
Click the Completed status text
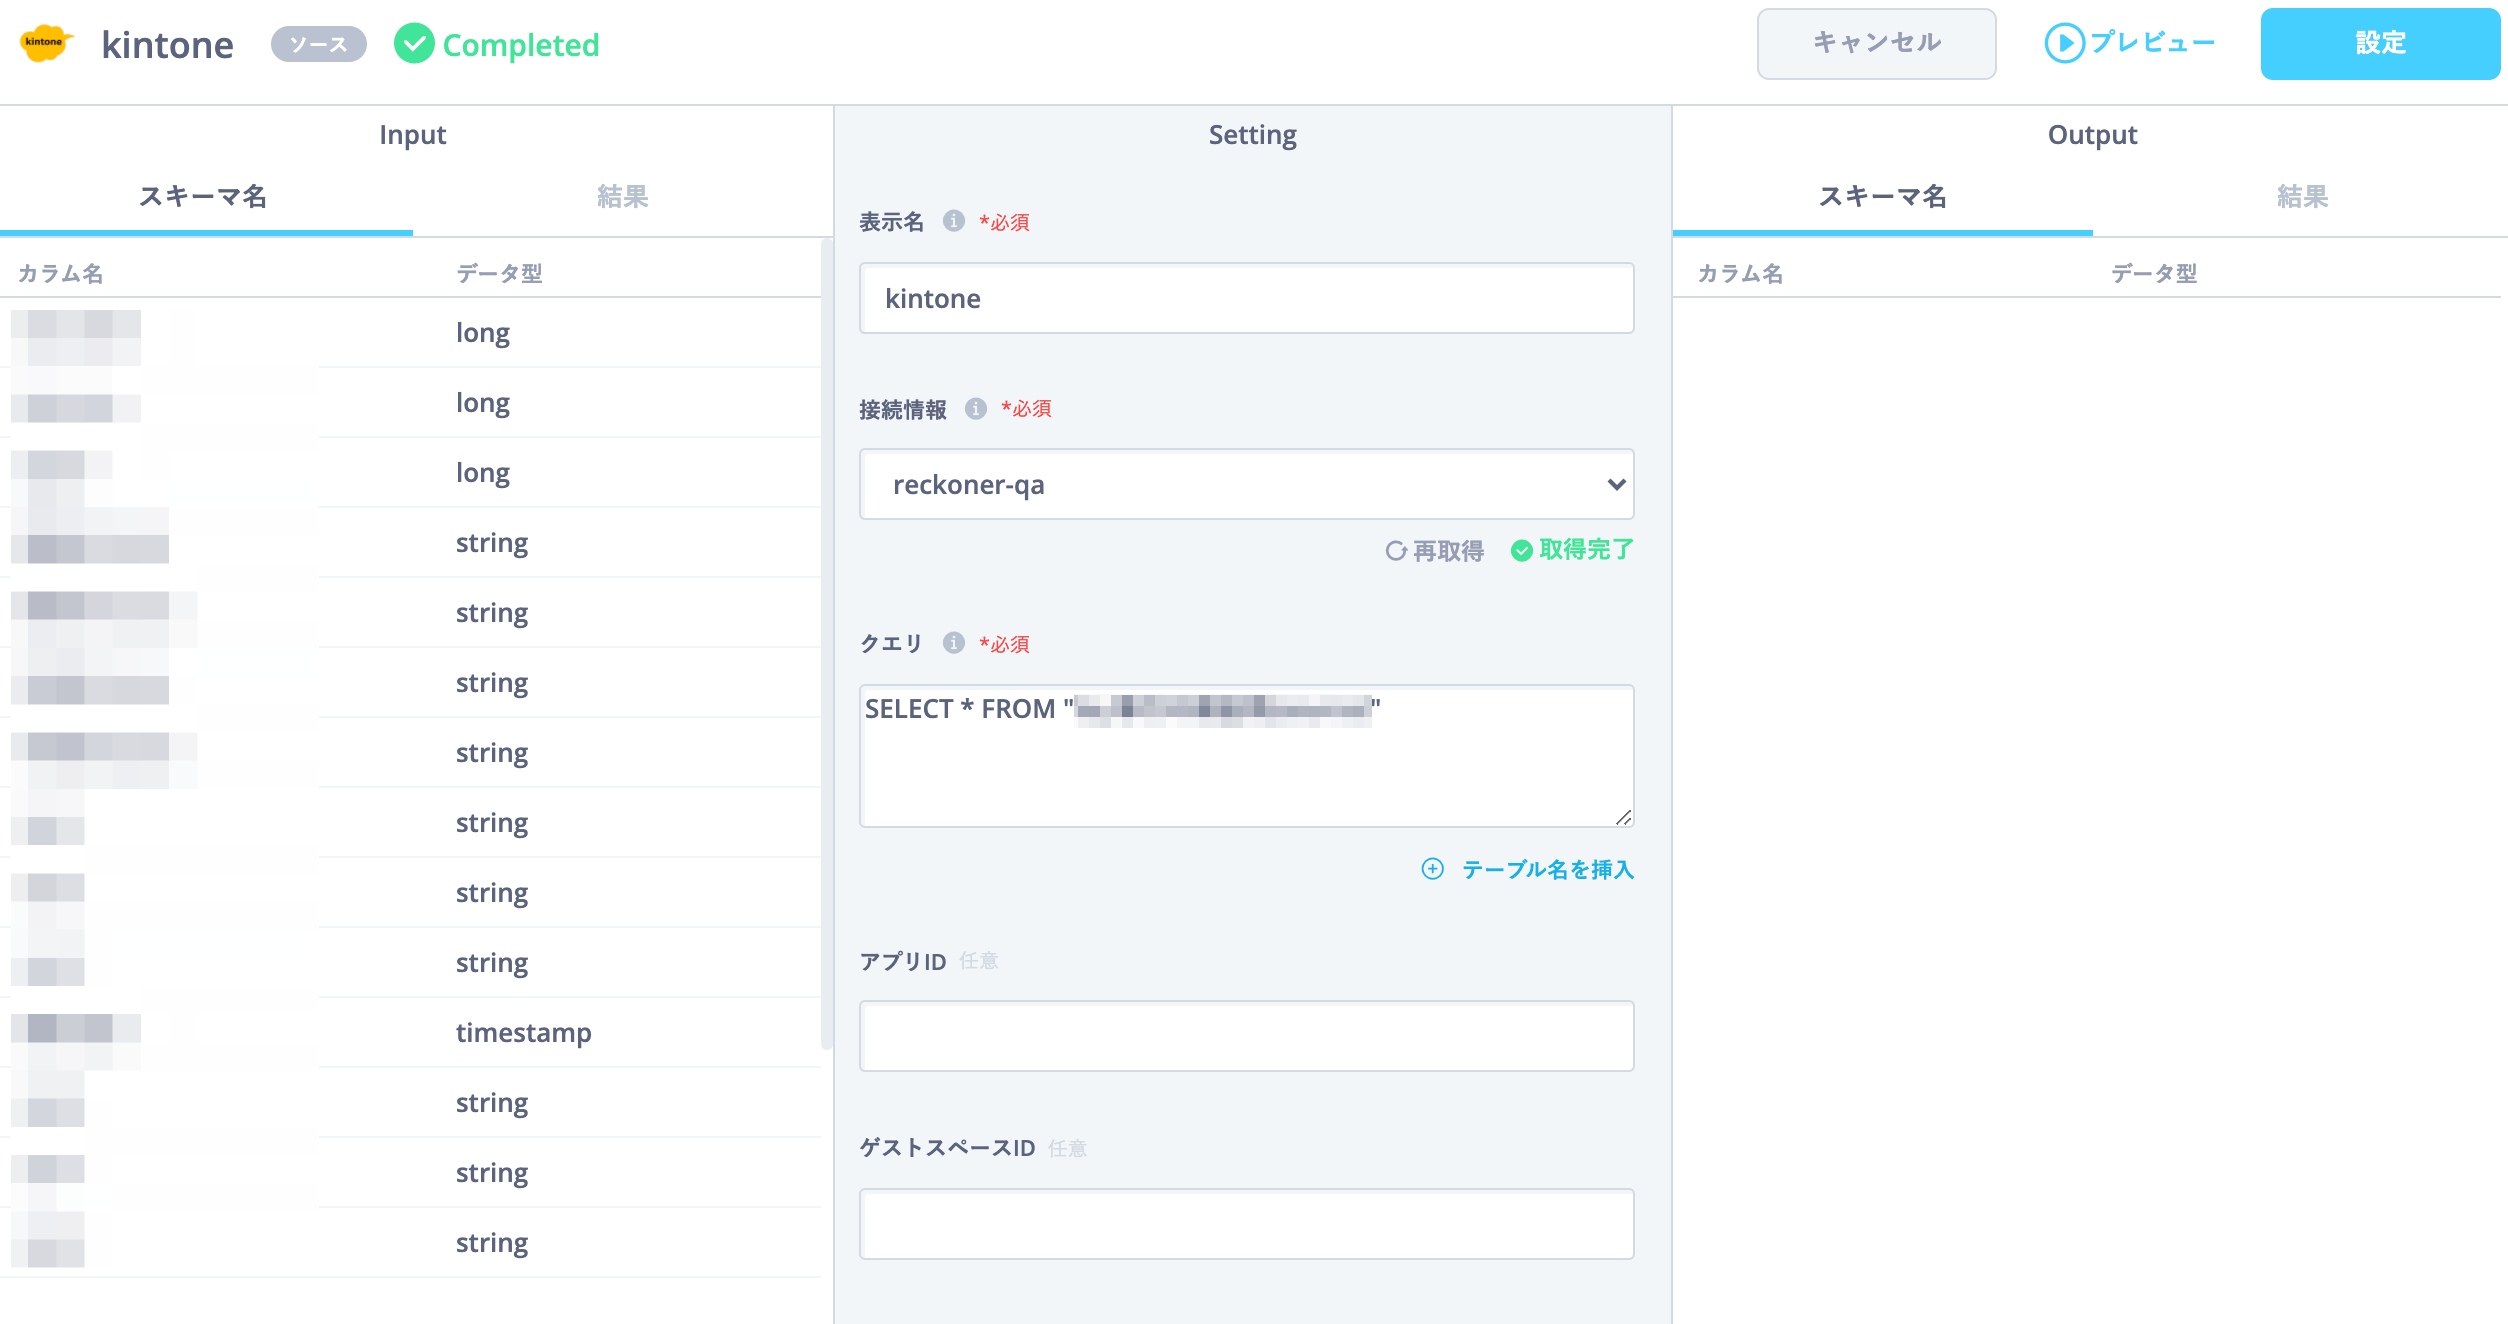pyautogui.click(x=520, y=45)
